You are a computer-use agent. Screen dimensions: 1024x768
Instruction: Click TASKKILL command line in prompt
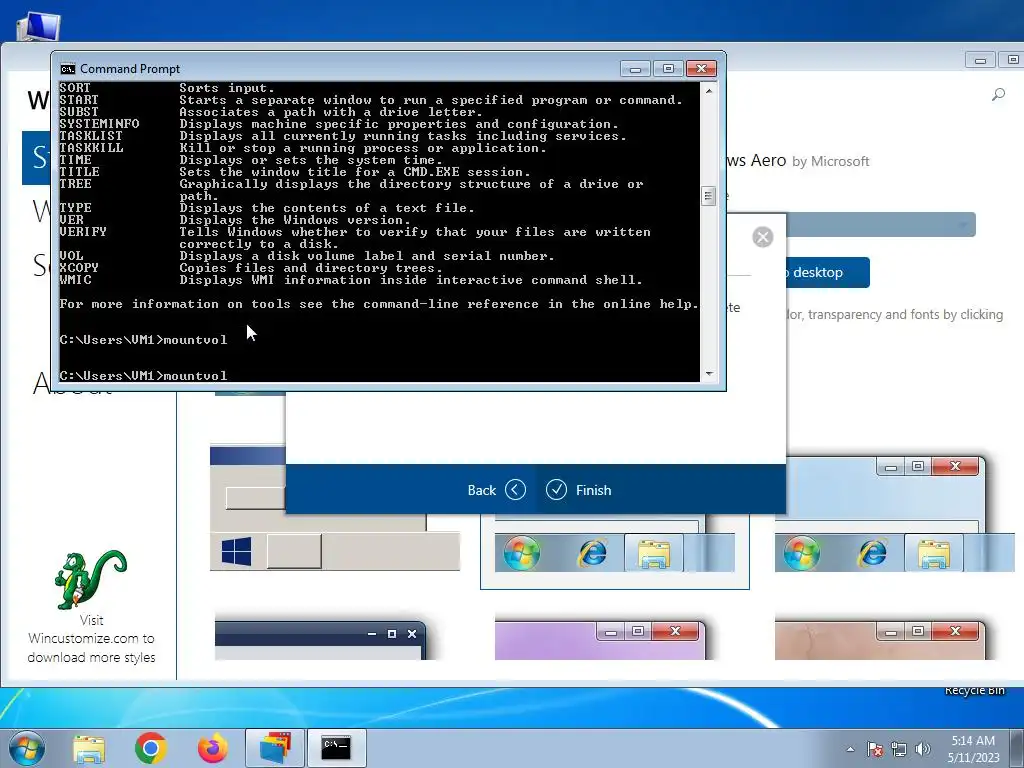pyautogui.click(x=303, y=148)
